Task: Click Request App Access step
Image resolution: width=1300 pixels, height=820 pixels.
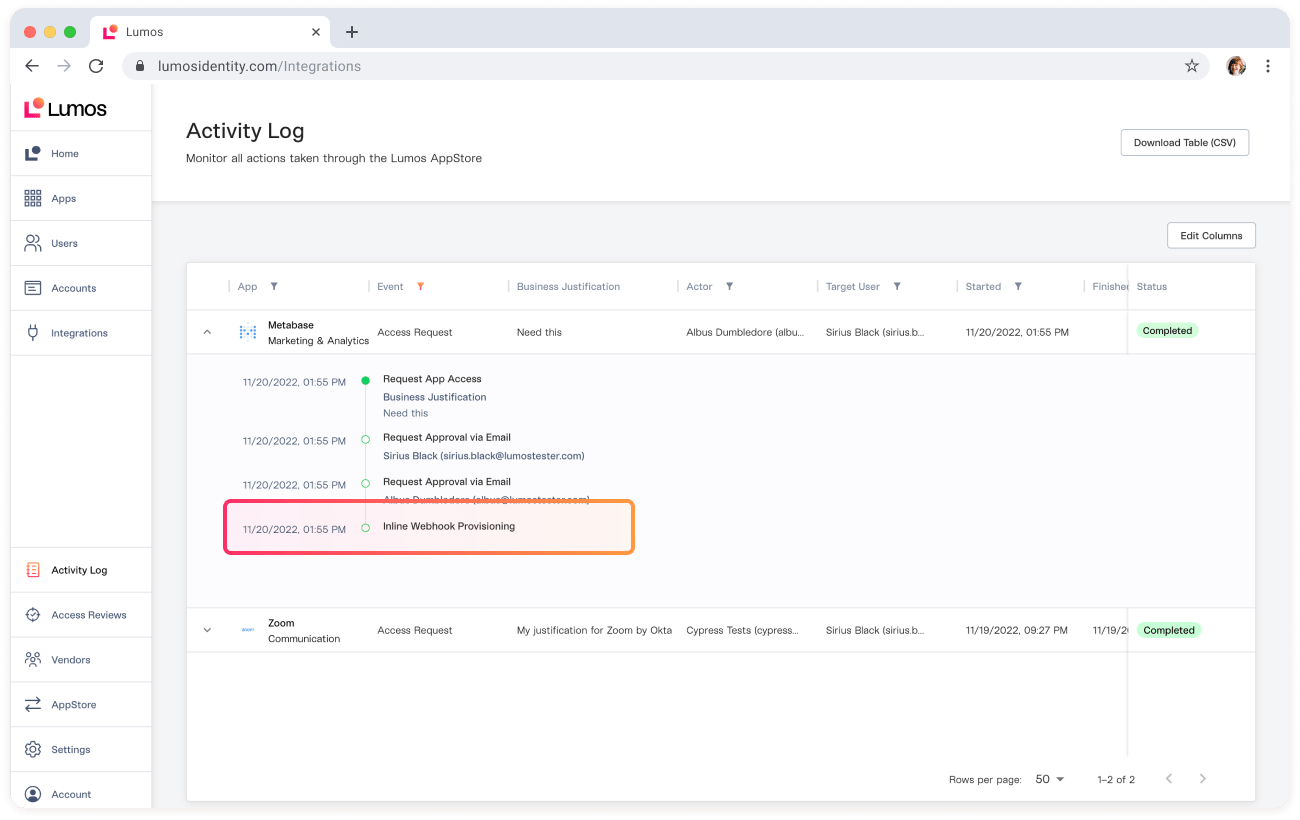Action: 432,379
